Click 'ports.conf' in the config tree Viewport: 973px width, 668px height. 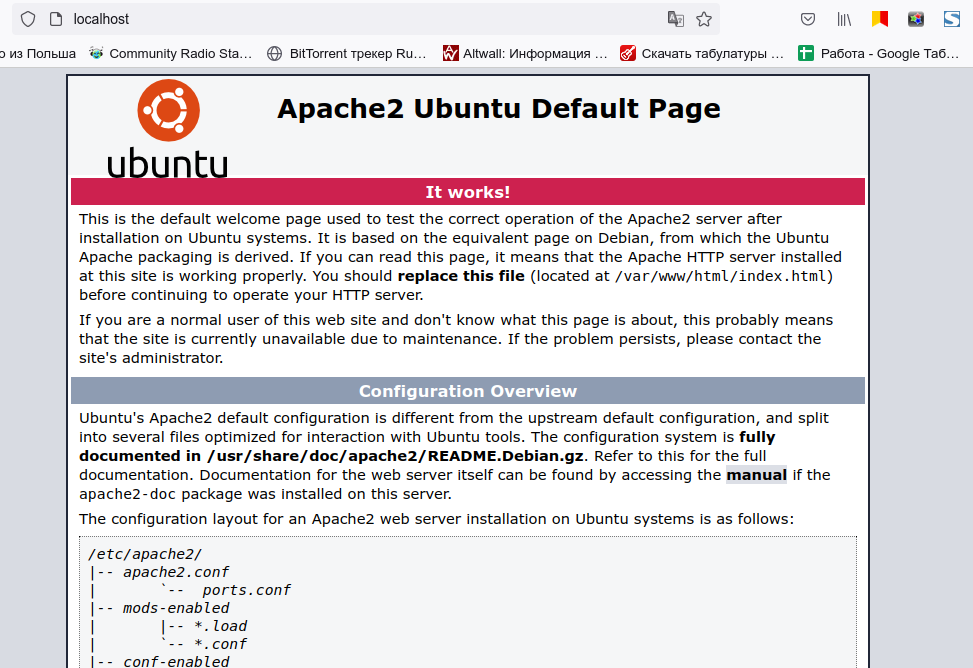pos(246,590)
